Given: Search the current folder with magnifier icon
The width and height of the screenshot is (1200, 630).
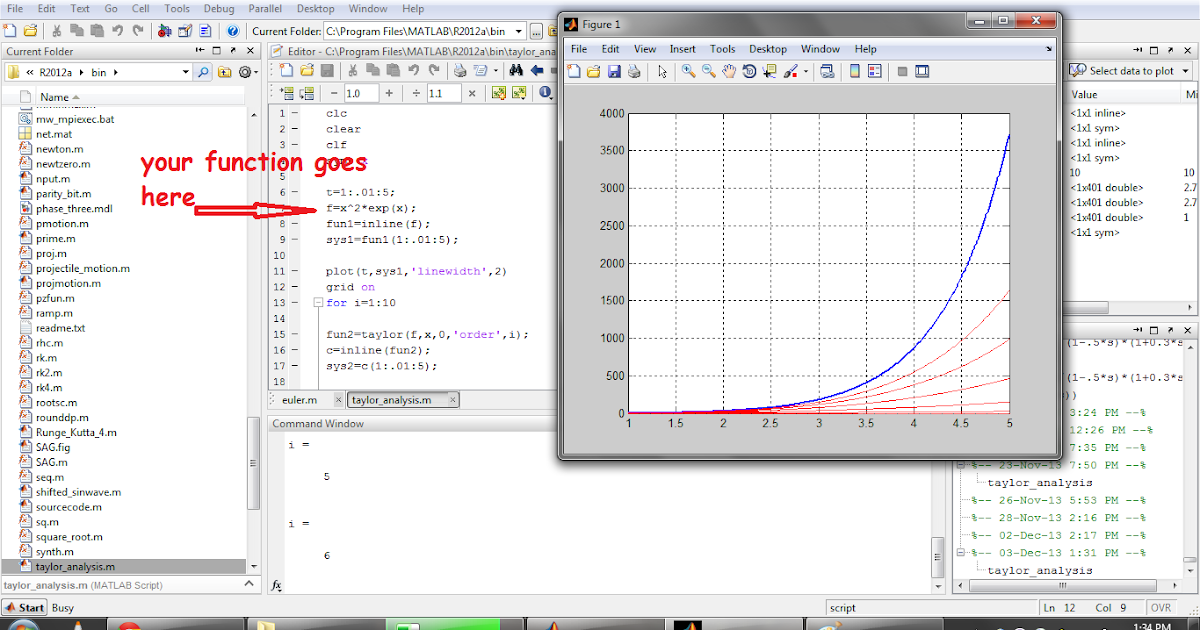Looking at the screenshot, I should 203,72.
